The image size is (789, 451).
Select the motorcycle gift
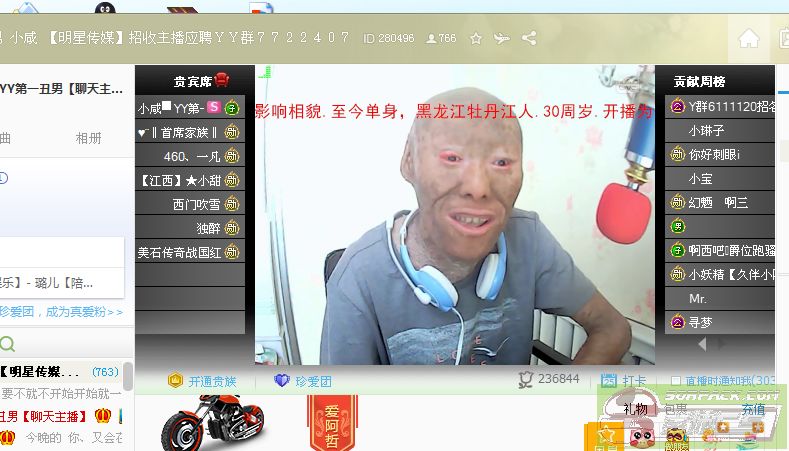point(213,423)
